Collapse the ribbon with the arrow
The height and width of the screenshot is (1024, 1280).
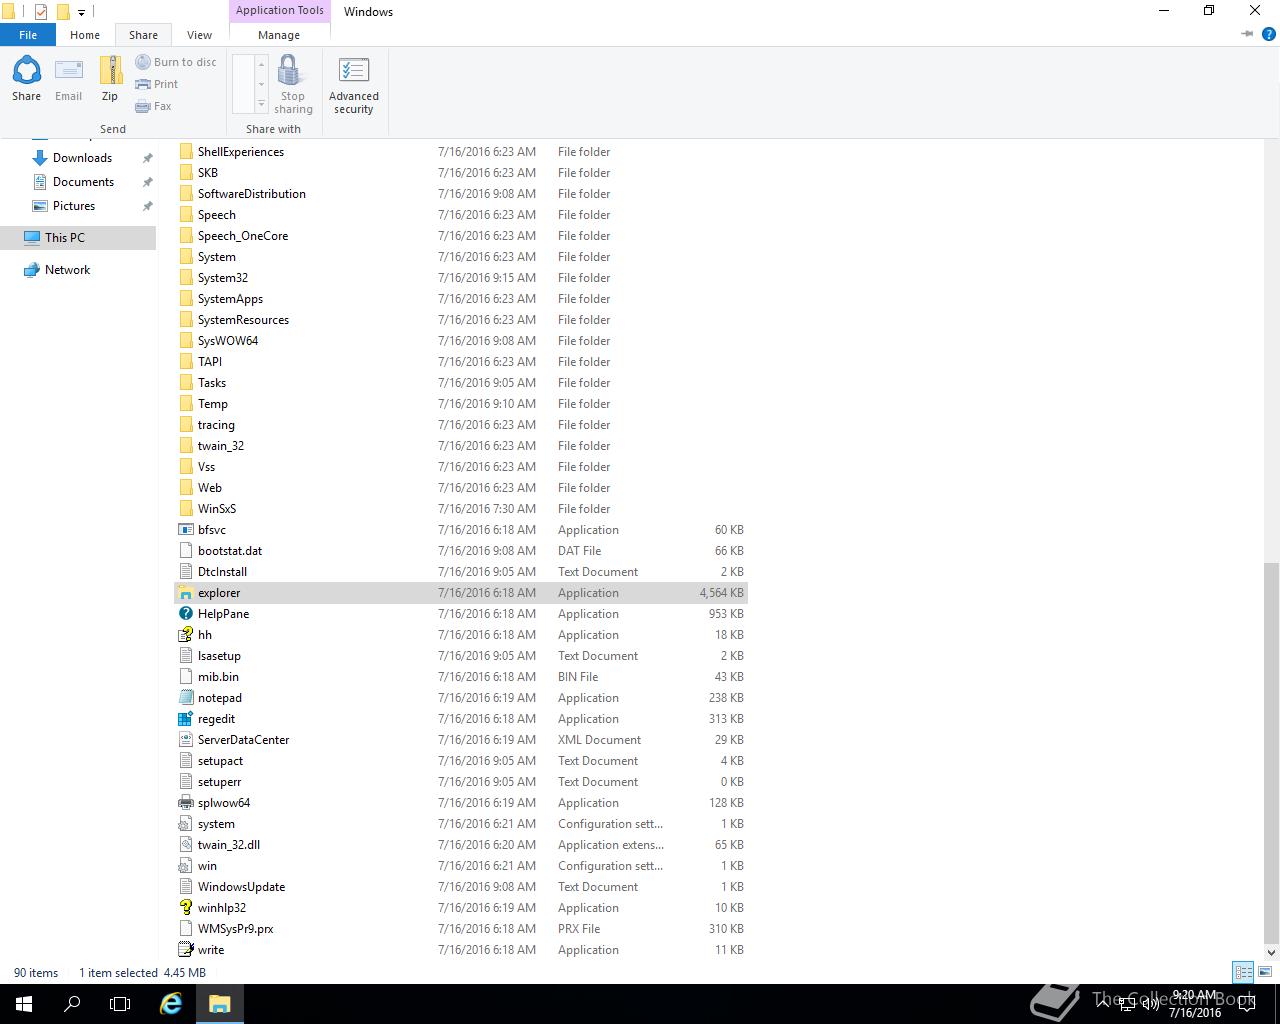pos(1247,34)
